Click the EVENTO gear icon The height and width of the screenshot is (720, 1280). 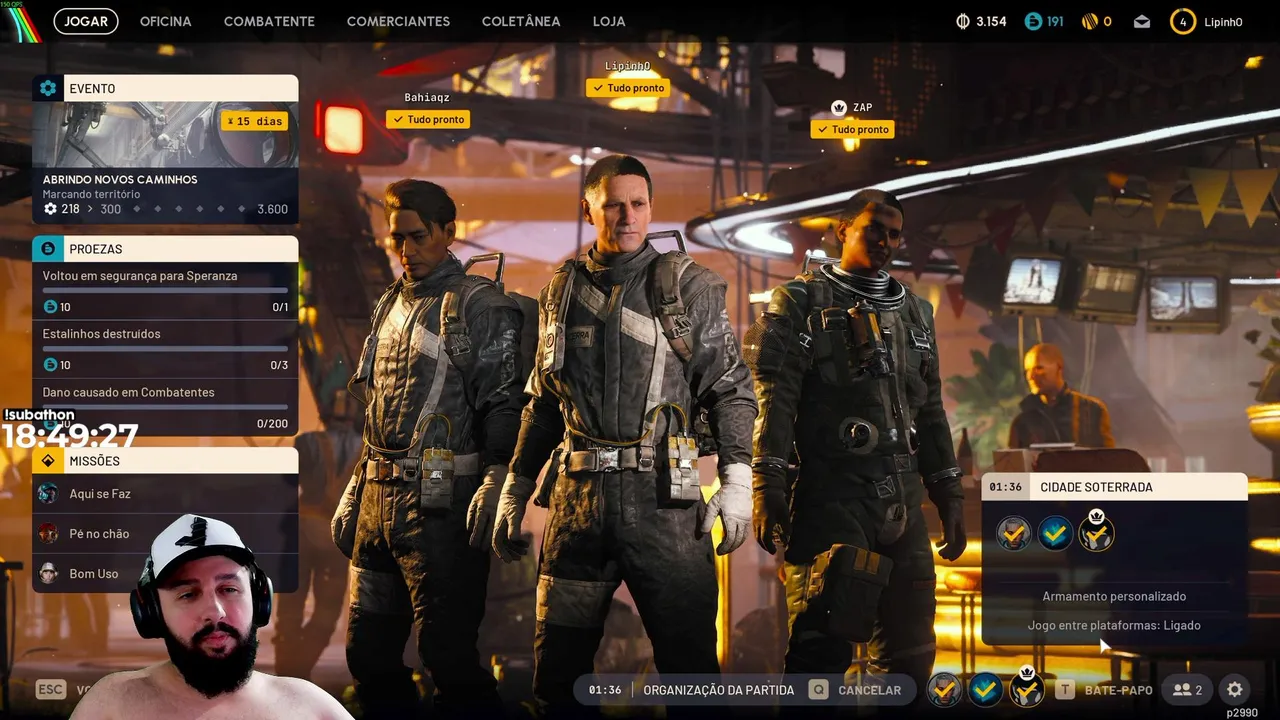point(48,88)
